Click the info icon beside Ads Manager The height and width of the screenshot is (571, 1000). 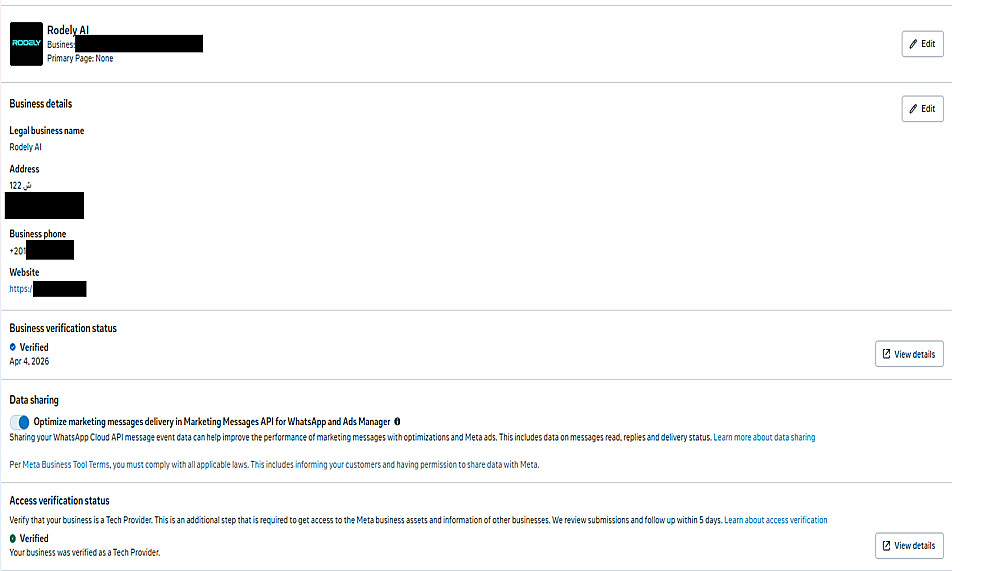tap(398, 422)
